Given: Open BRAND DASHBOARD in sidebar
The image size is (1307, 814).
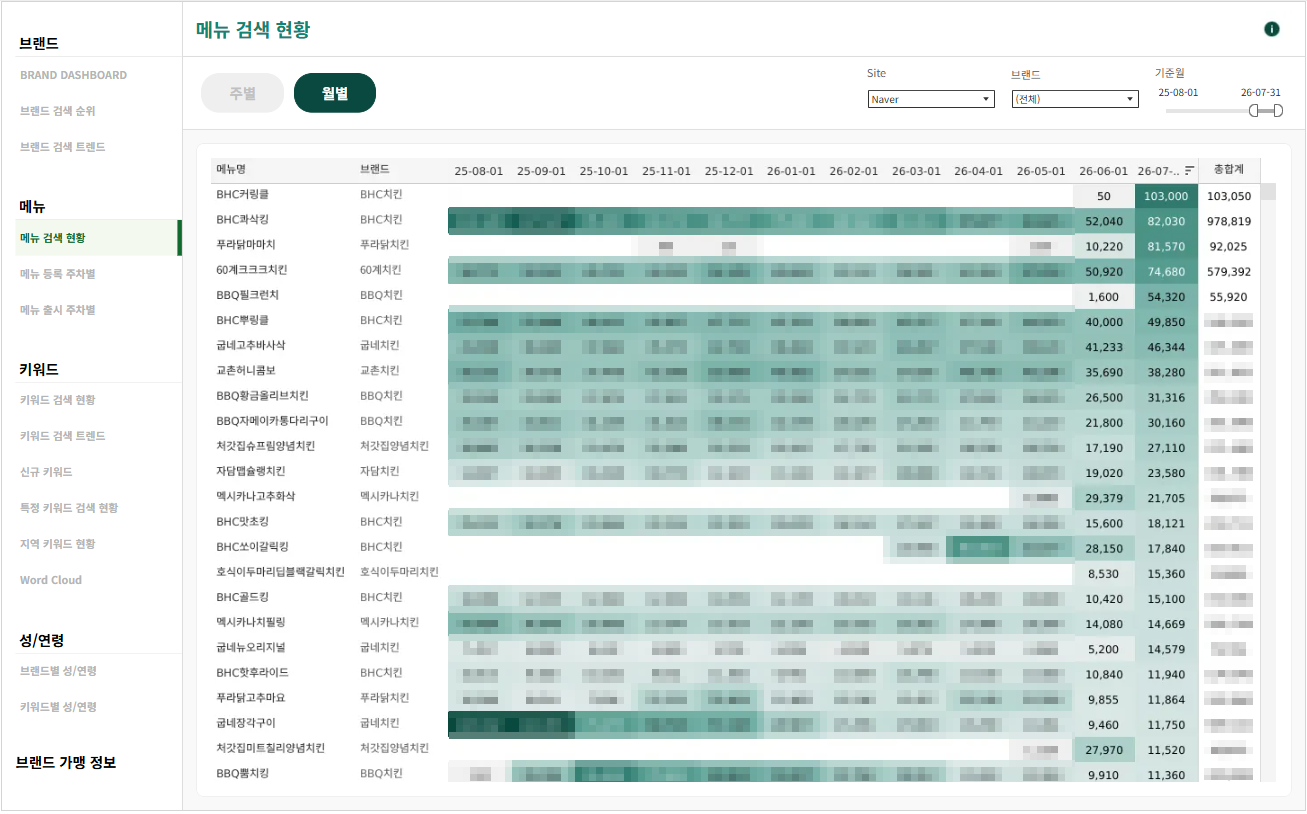Looking at the screenshot, I should (x=73, y=75).
